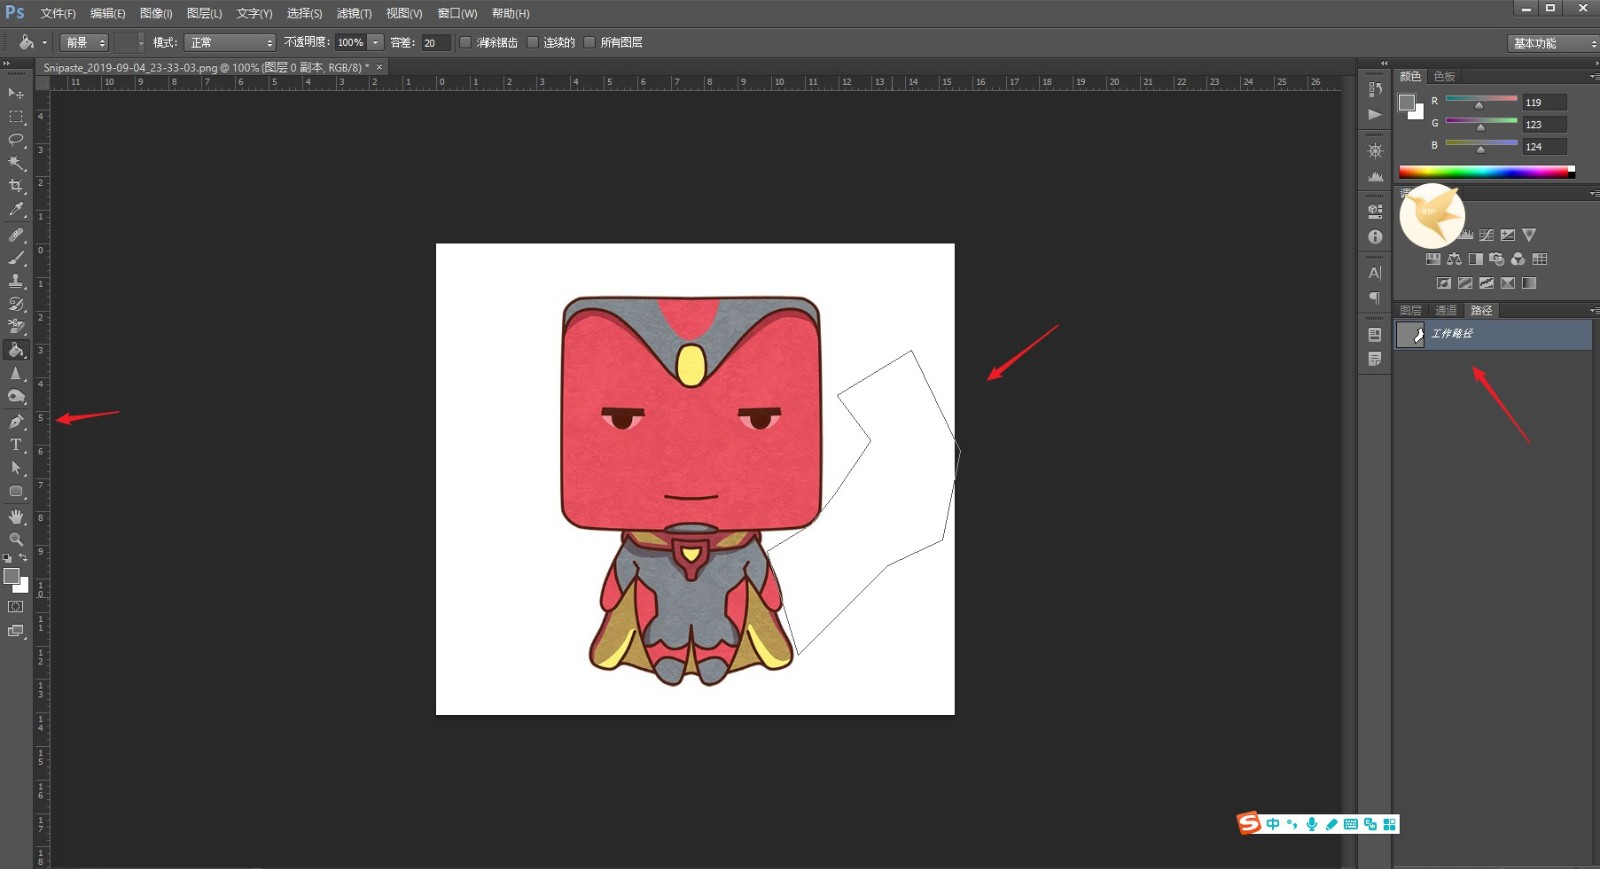Screen dimensions: 1600x869
Task: Select the Zoom tool
Action: pos(16,539)
